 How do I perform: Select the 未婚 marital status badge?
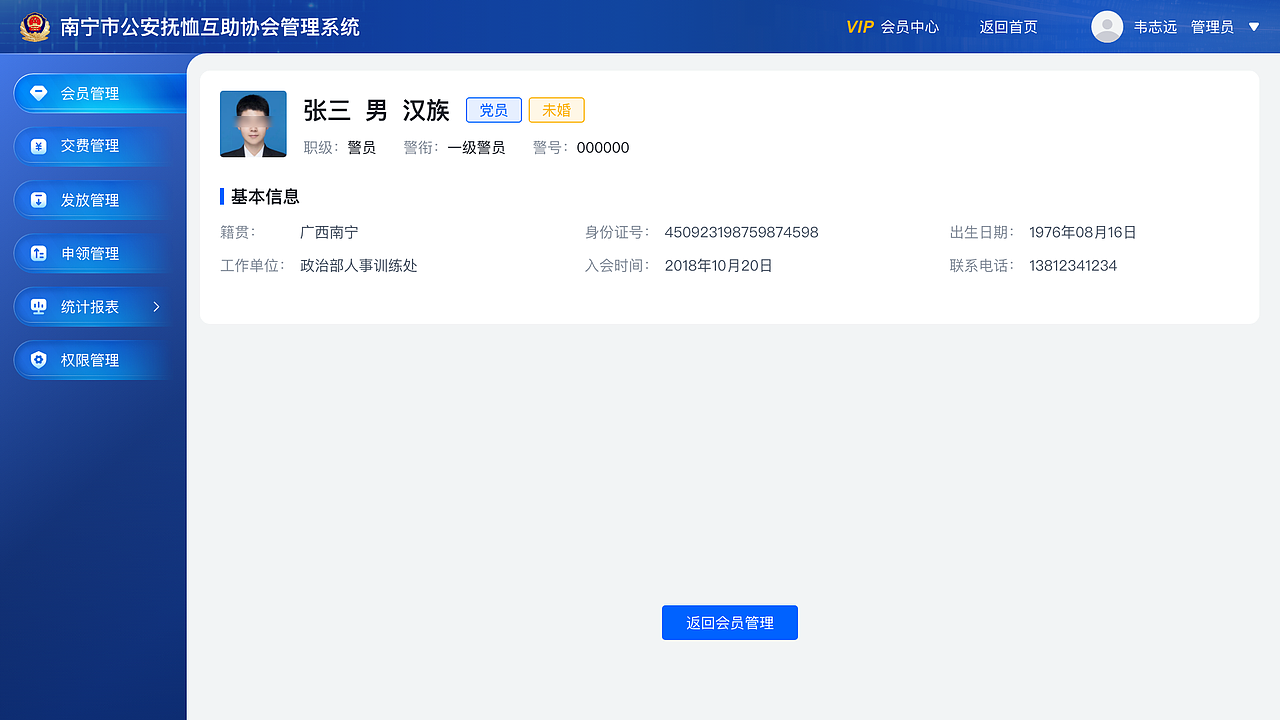click(556, 110)
